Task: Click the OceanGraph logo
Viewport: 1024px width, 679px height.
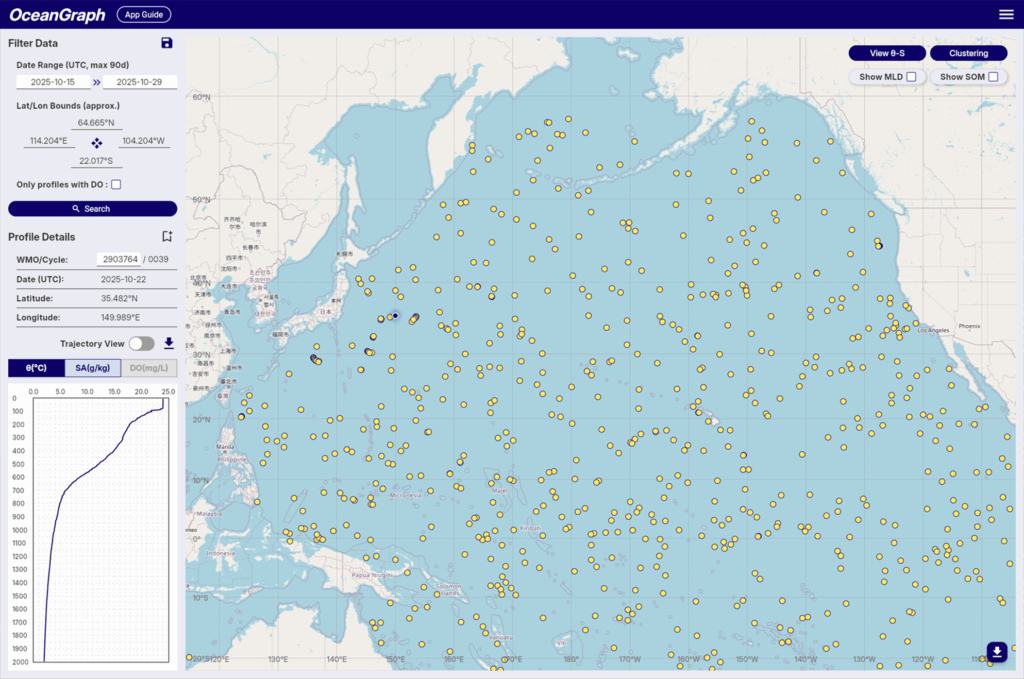Action: [x=56, y=14]
